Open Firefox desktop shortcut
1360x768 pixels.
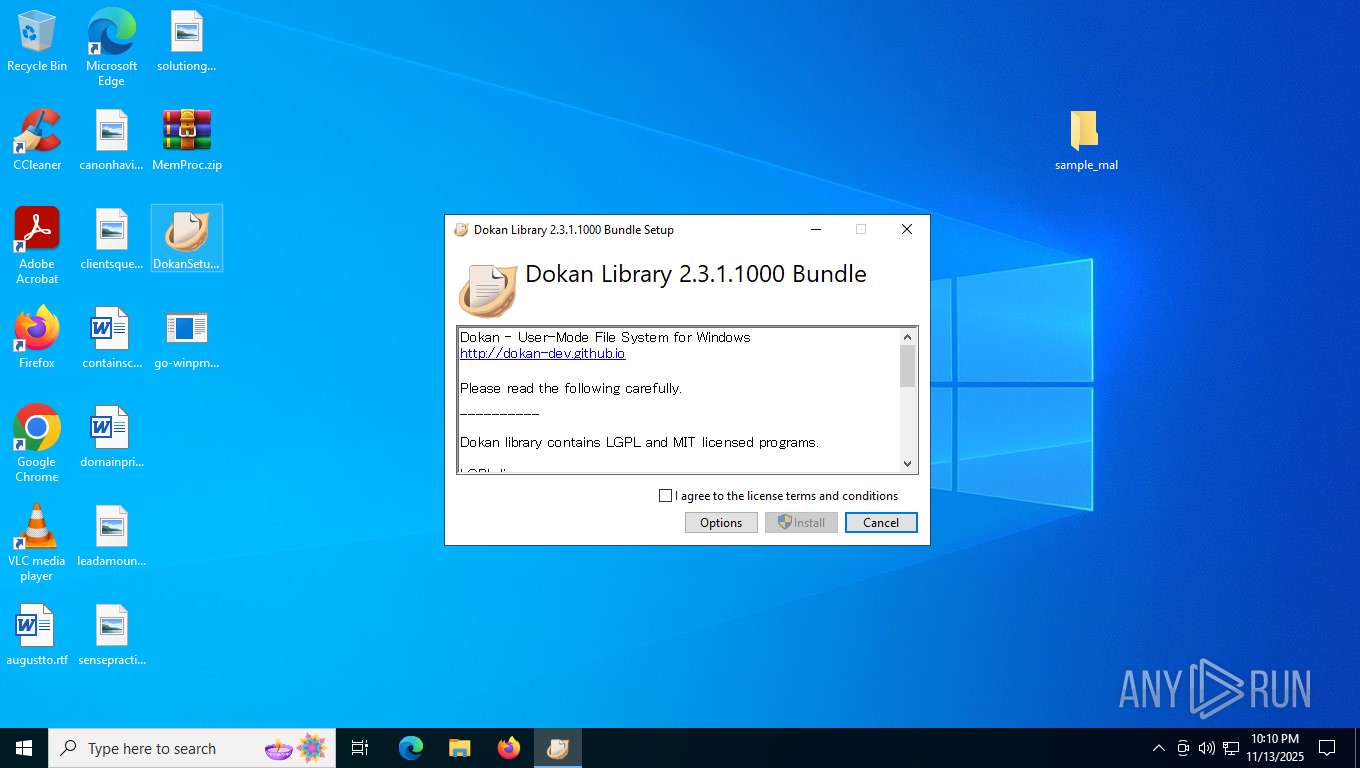(37, 338)
